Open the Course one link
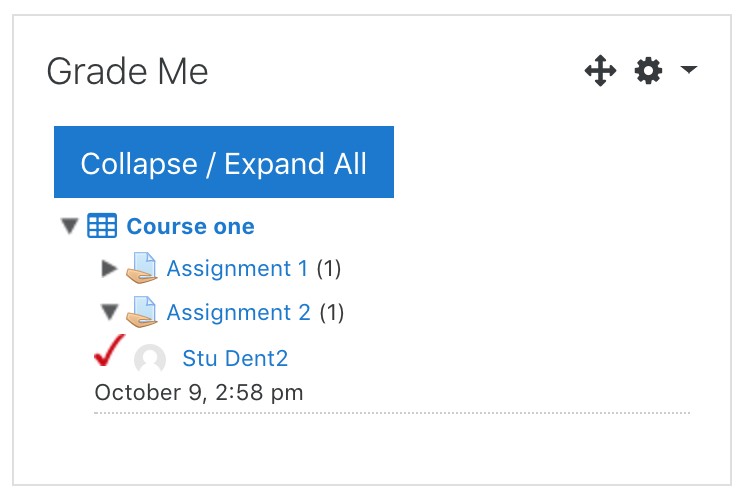This screenshot has height=500, width=750. [x=190, y=226]
